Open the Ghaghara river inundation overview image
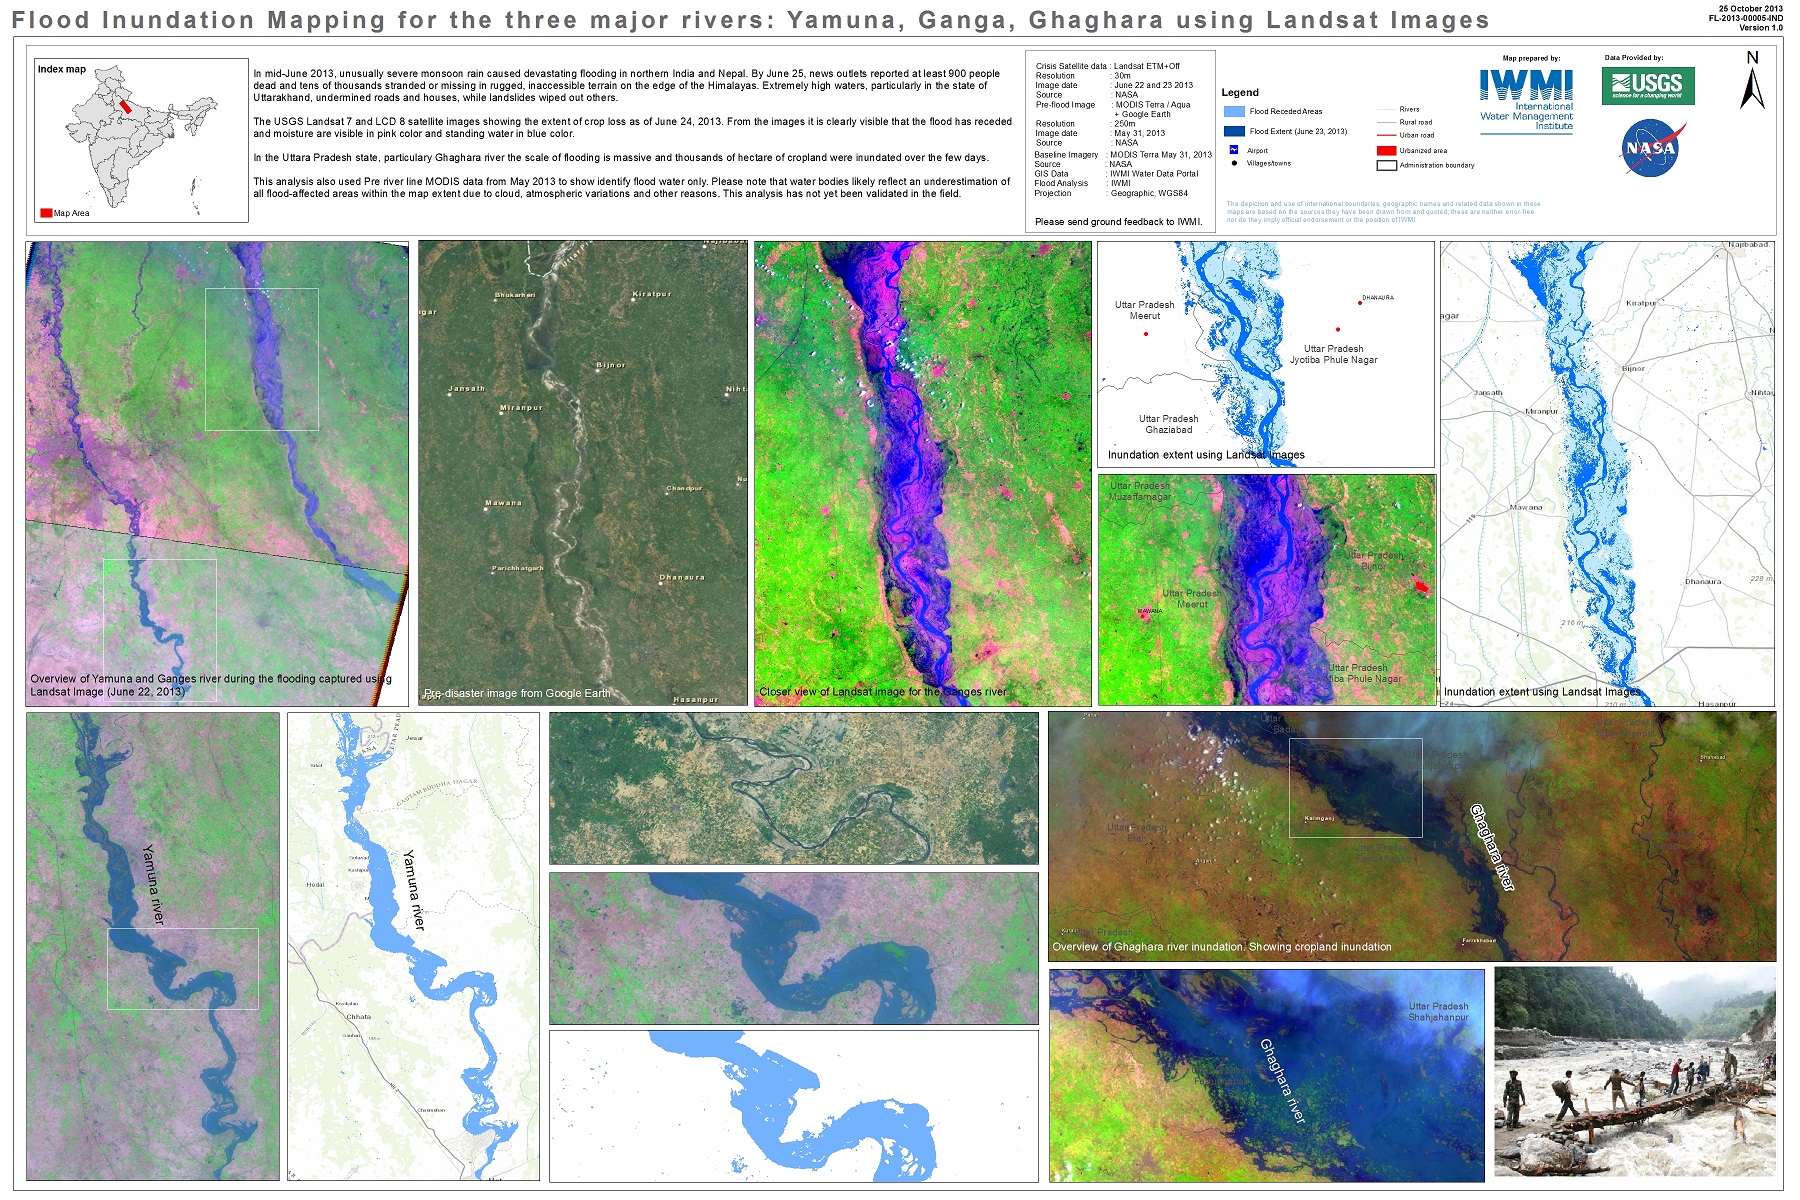Image resolution: width=1800 pixels, height=1200 pixels. point(1411,836)
